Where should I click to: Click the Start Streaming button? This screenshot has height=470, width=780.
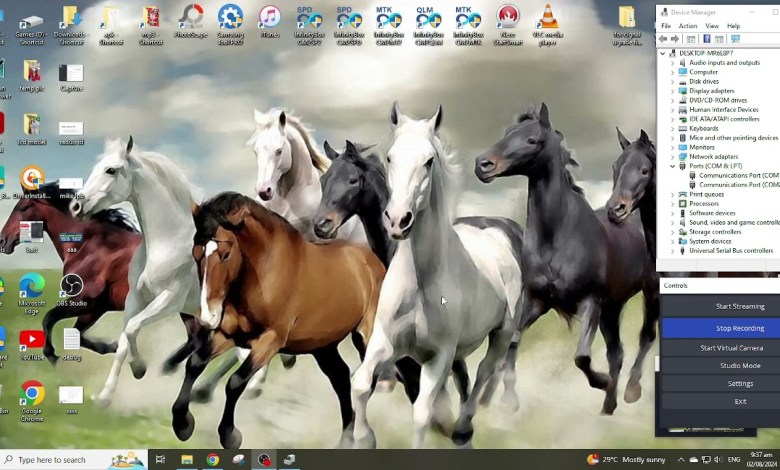[x=739, y=306]
